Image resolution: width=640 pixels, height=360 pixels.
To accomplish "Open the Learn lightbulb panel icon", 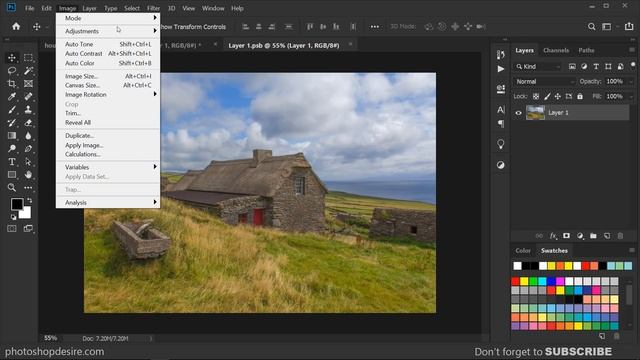I will pos(501,144).
